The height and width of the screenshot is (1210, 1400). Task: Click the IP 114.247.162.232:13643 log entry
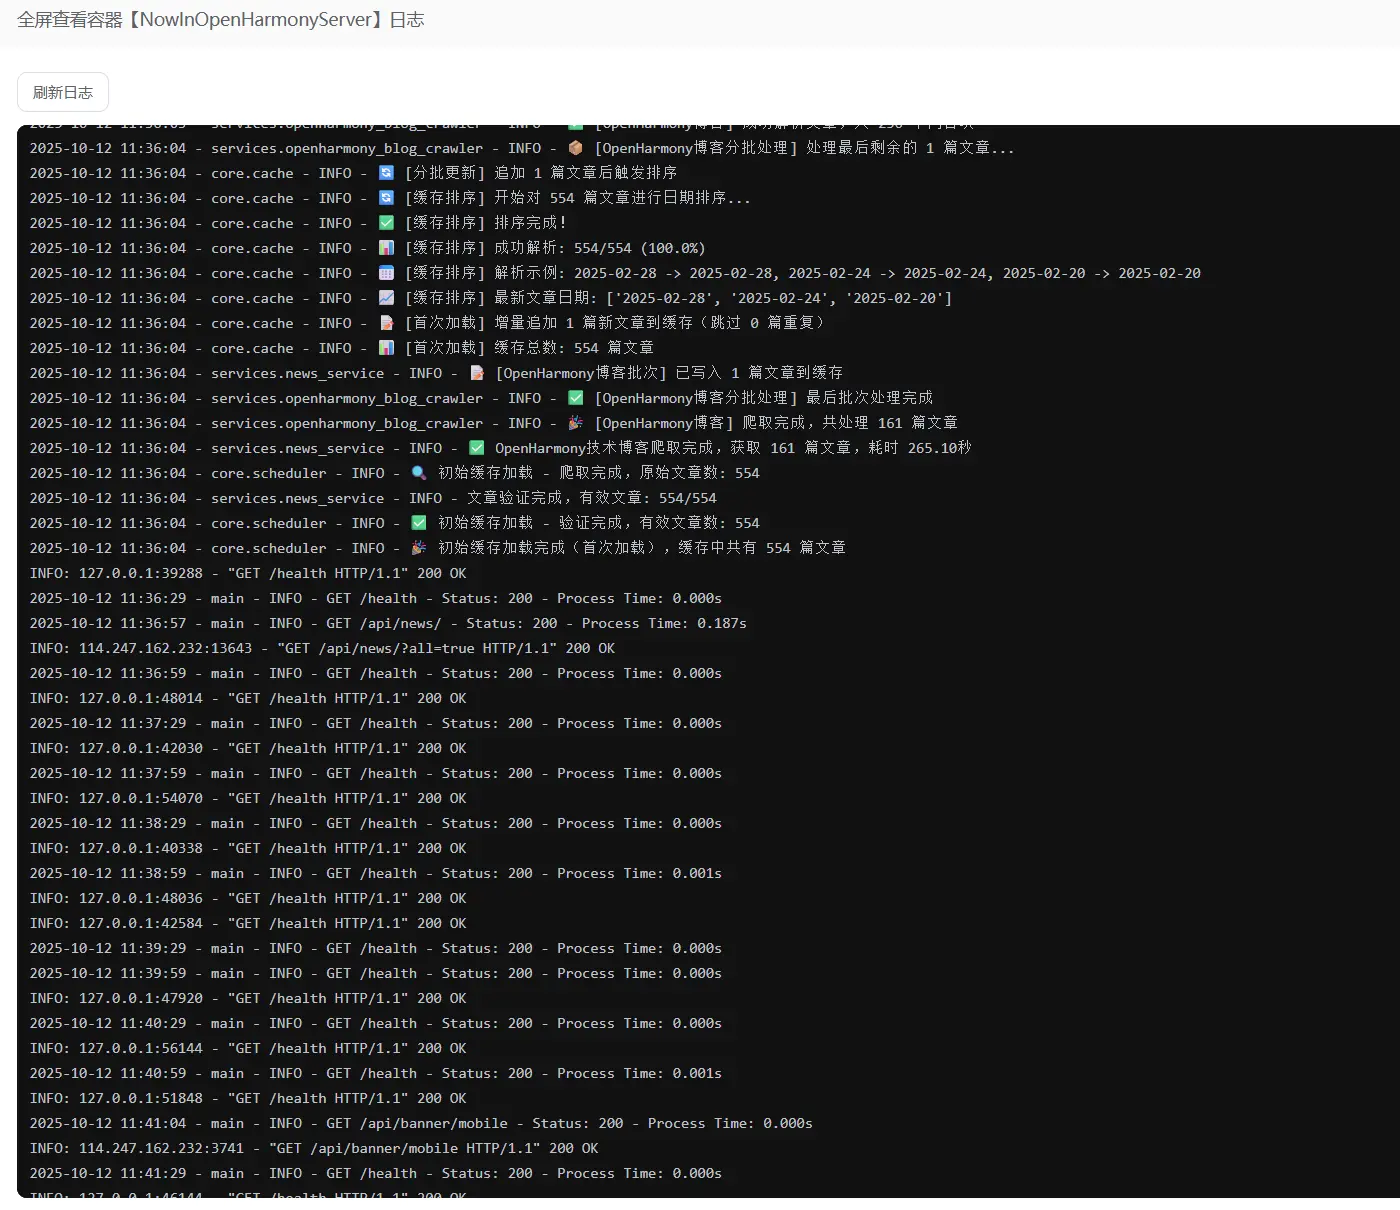point(166,648)
